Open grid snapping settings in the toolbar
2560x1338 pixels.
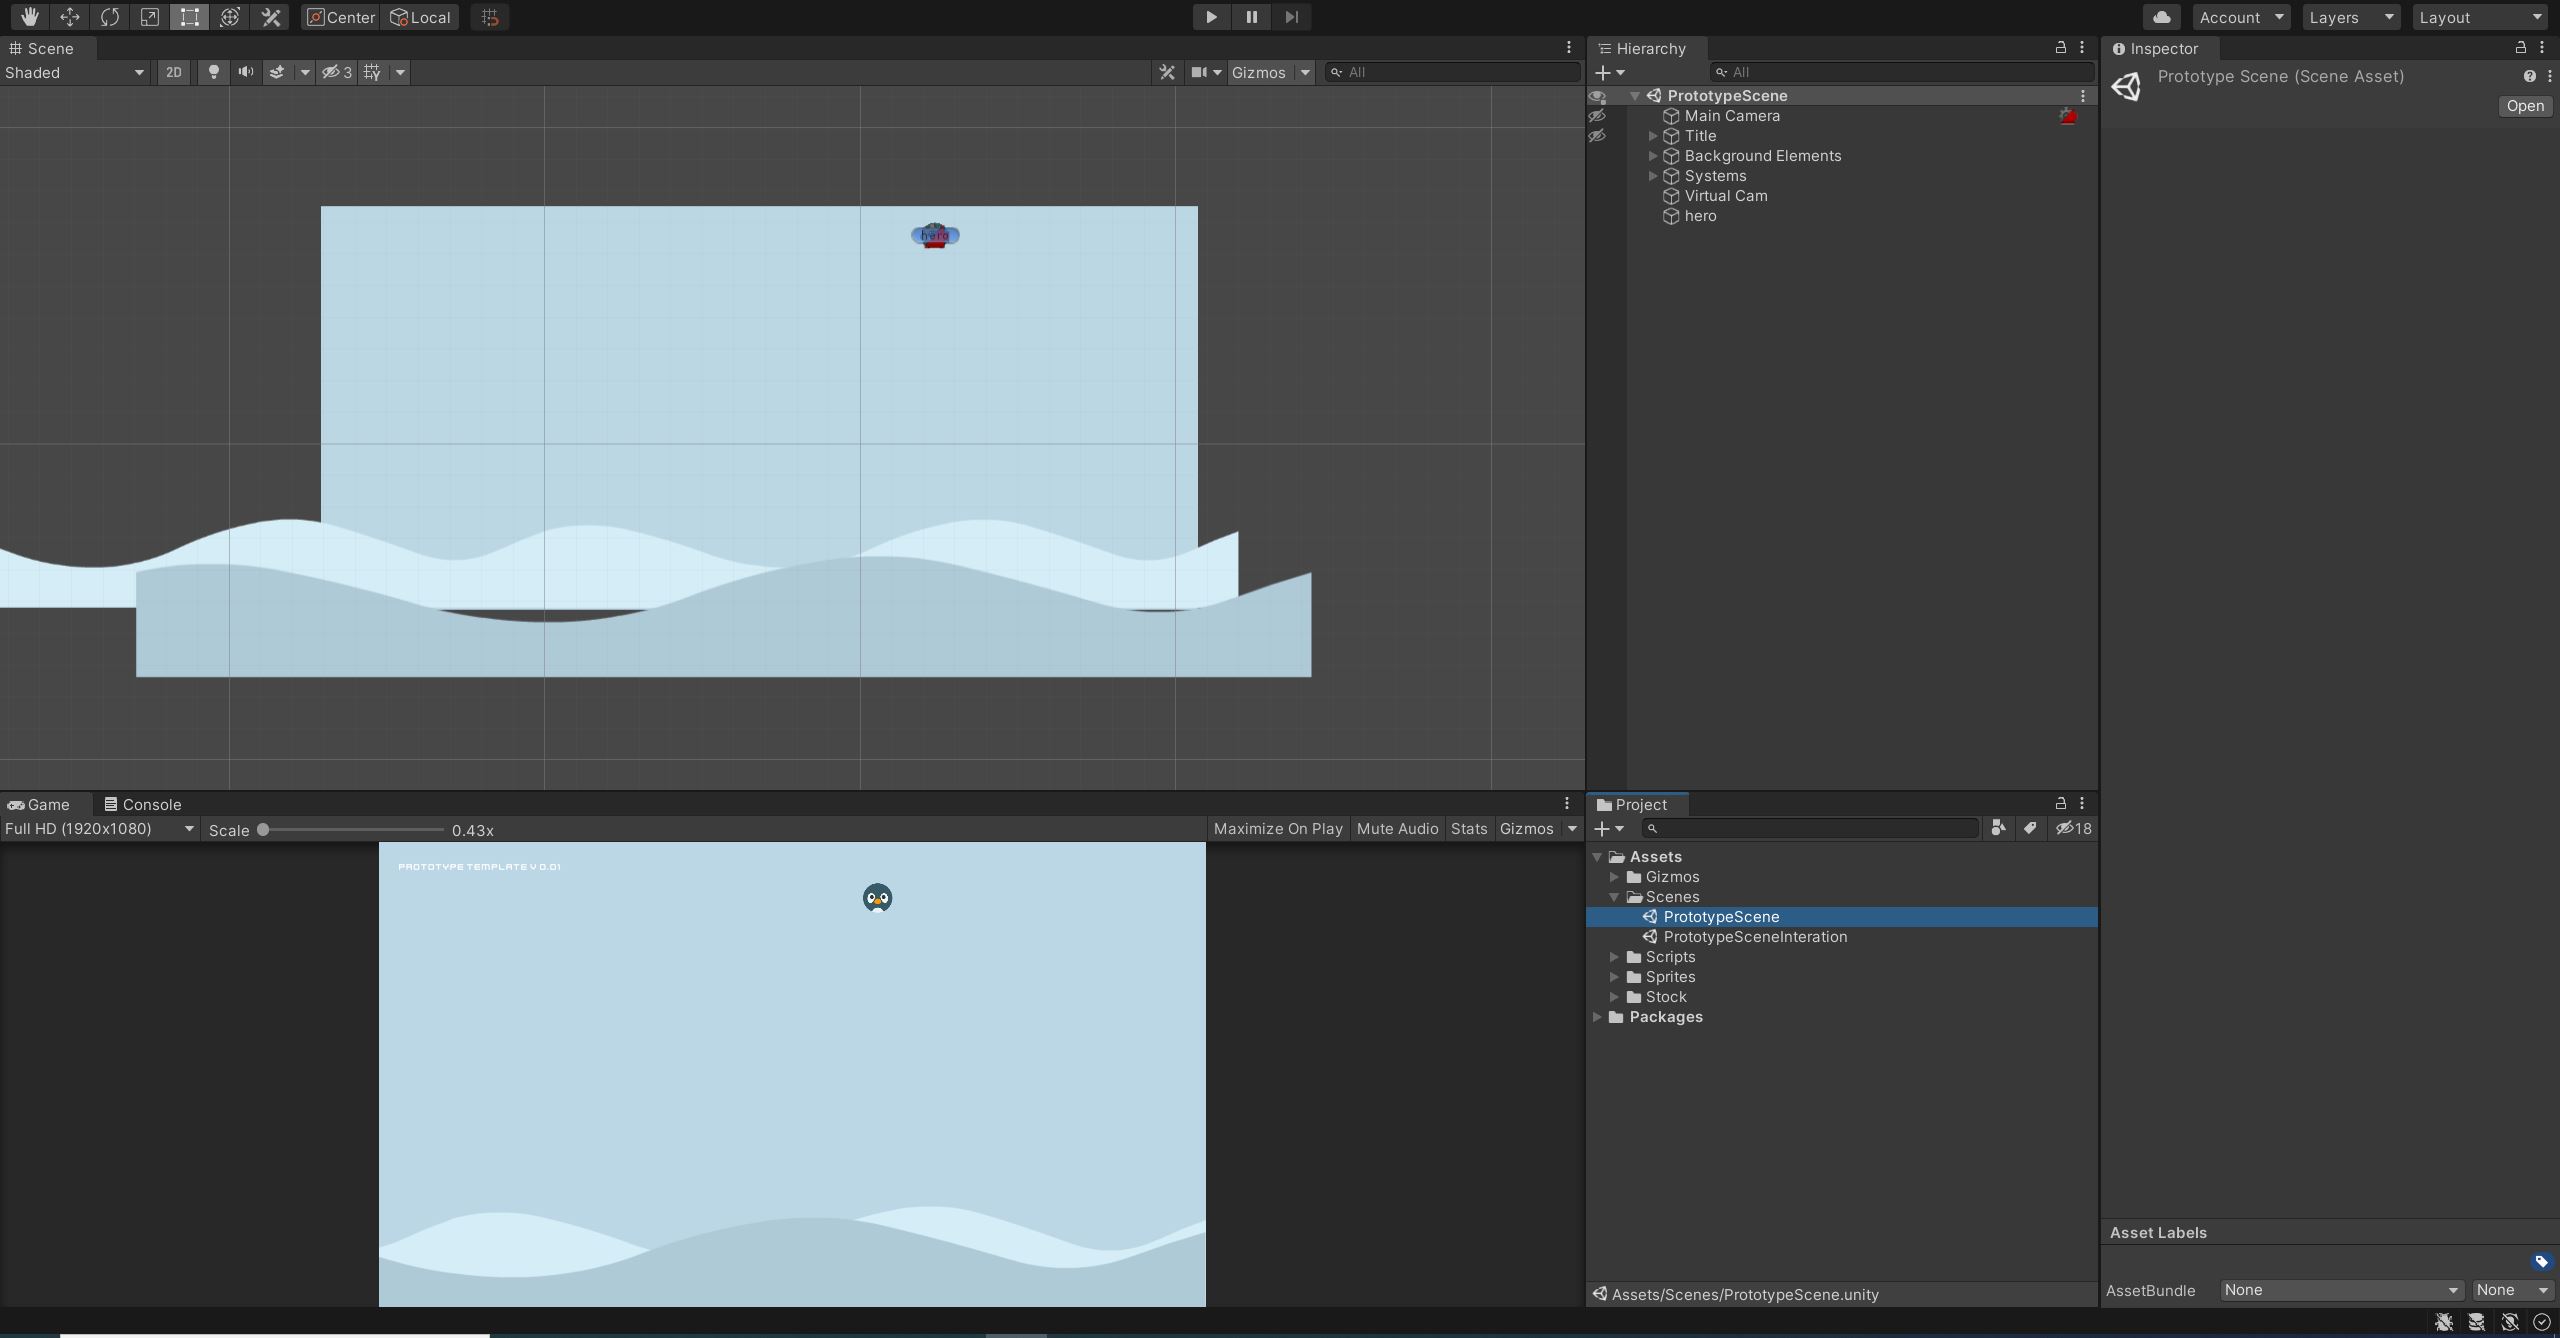coord(489,17)
